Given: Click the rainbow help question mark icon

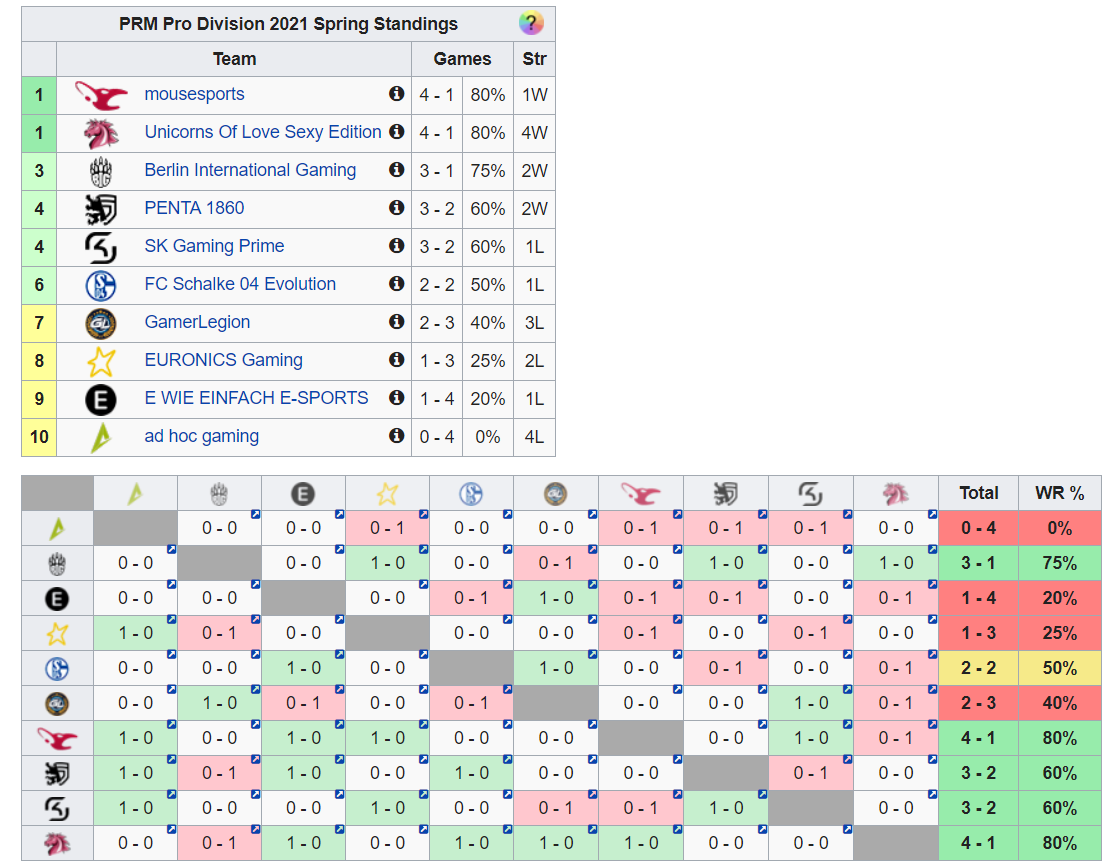Looking at the screenshot, I should point(531,24).
